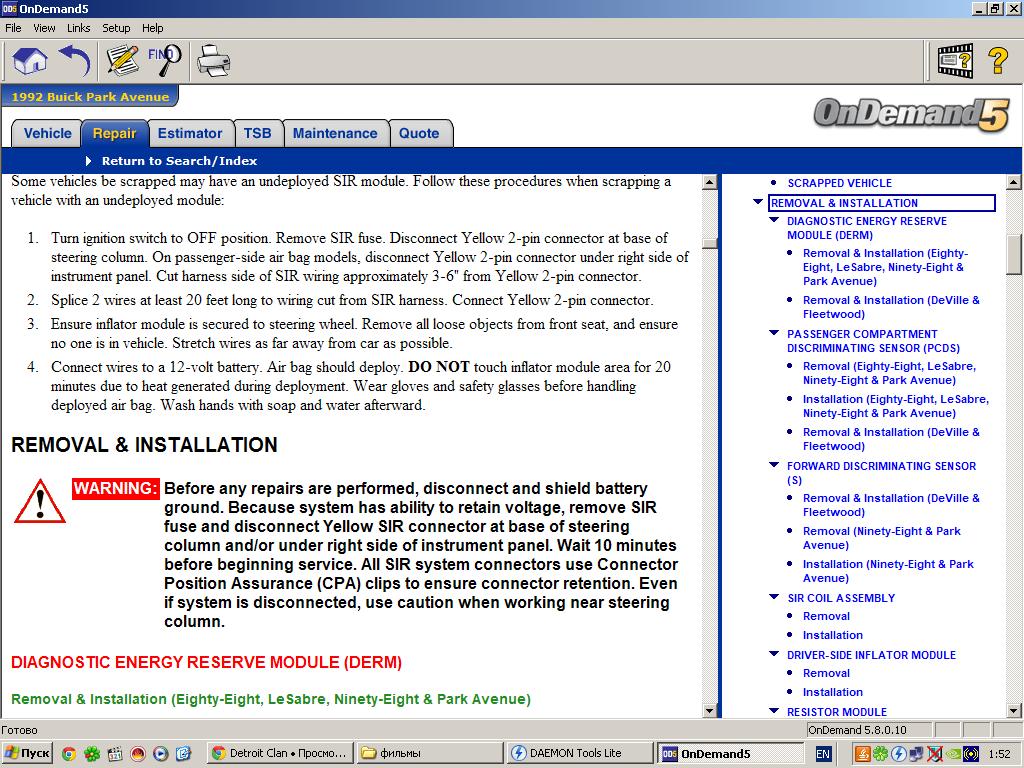This screenshot has width=1024, height=768.
Task: Open the video tutorial filmstrip icon
Action: click(x=954, y=61)
